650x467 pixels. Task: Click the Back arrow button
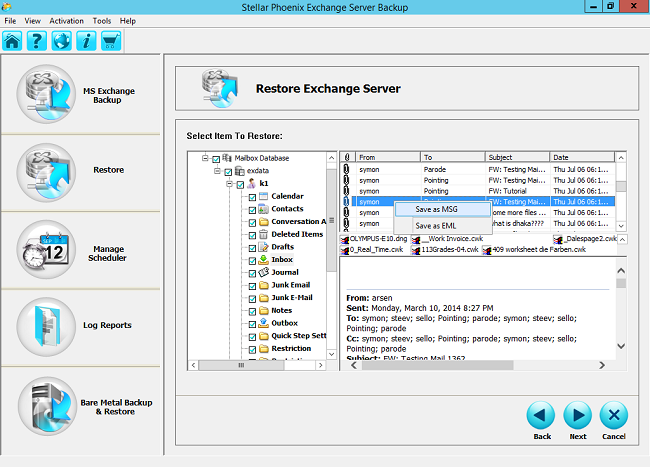click(541, 415)
